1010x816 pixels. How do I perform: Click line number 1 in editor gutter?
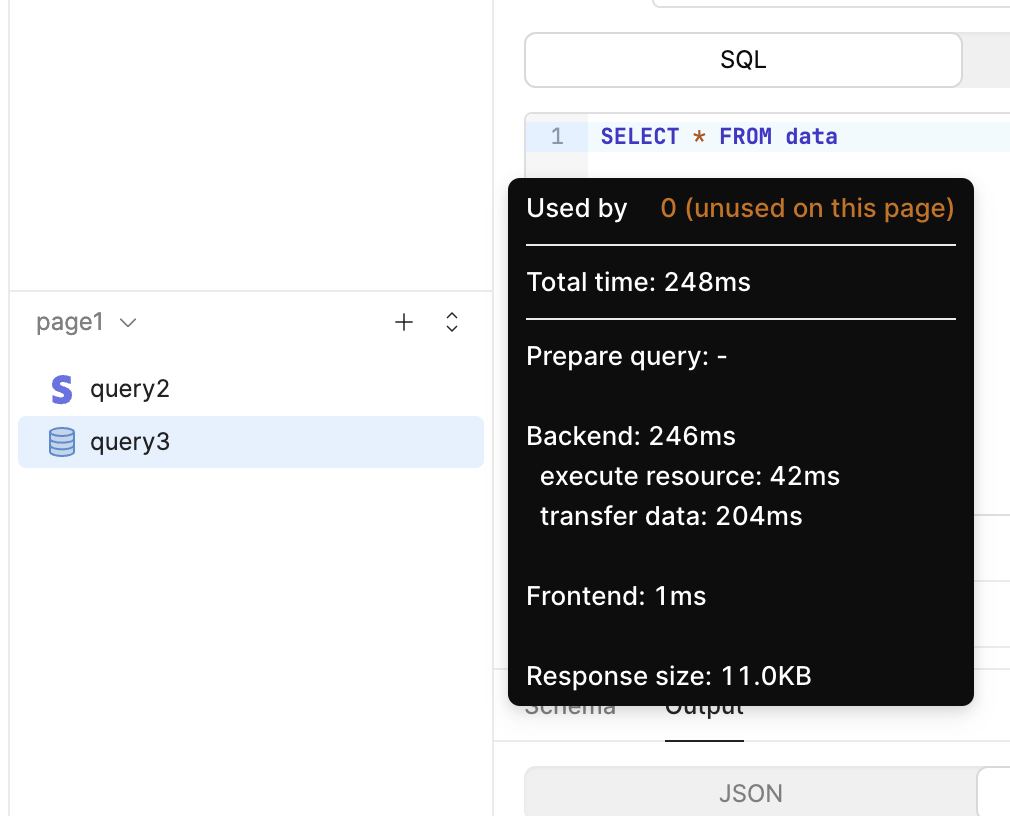pyautogui.click(x=557, y=136)
